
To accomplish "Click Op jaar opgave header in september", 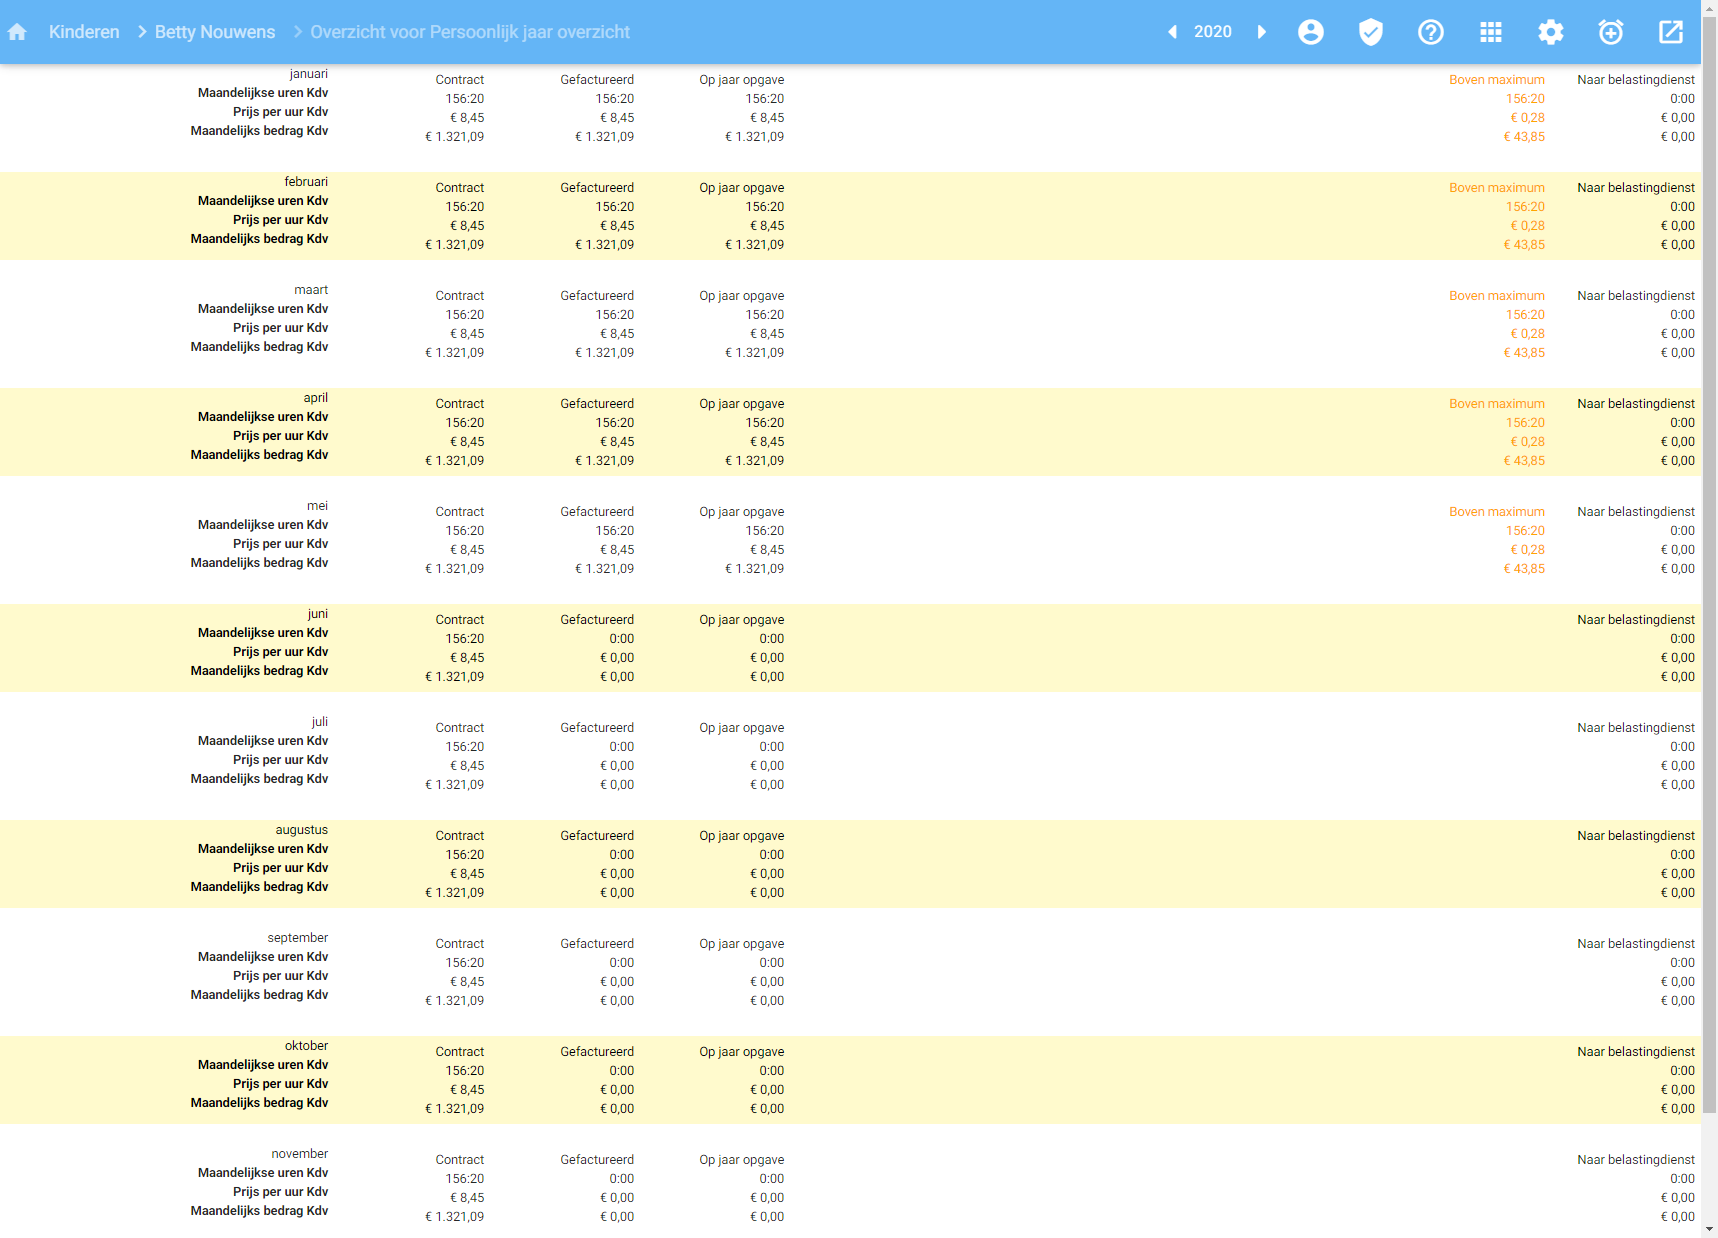I will (742, 944).
